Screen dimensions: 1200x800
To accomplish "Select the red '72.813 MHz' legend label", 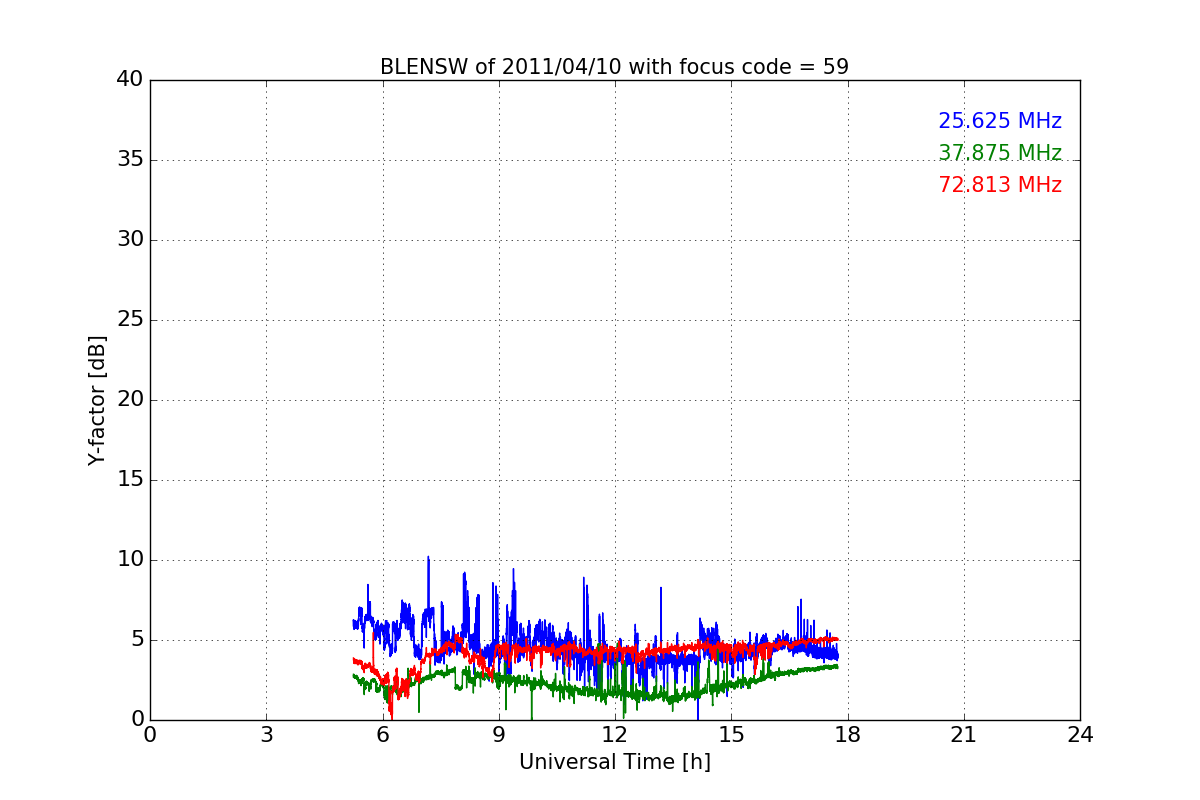I will [1000, 185].
